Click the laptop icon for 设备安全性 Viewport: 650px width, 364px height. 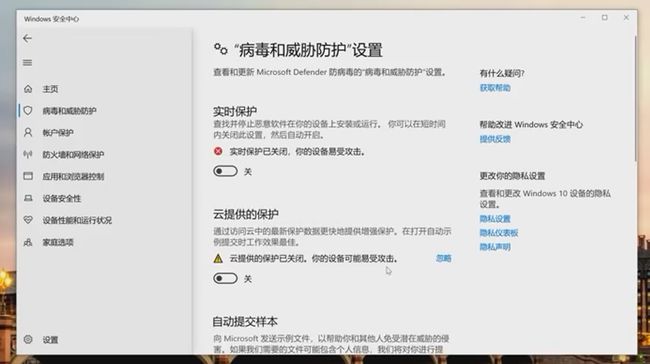[x=28, y=198]
